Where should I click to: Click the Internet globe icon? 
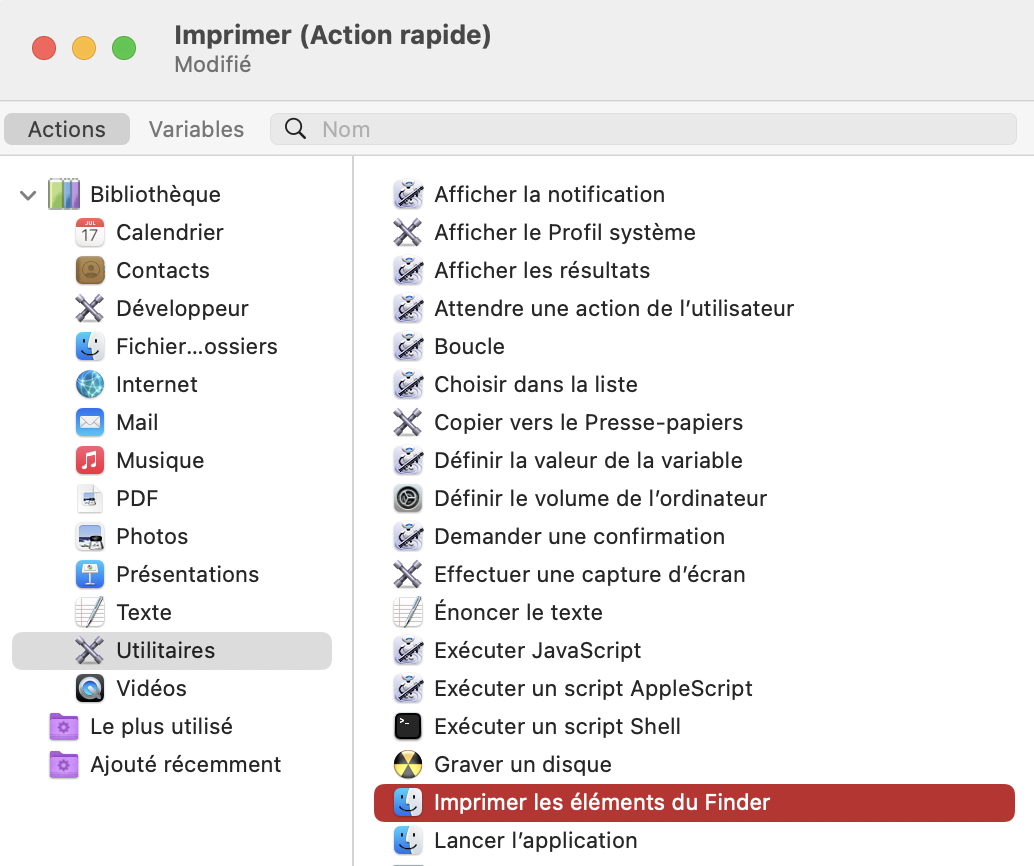90,385
